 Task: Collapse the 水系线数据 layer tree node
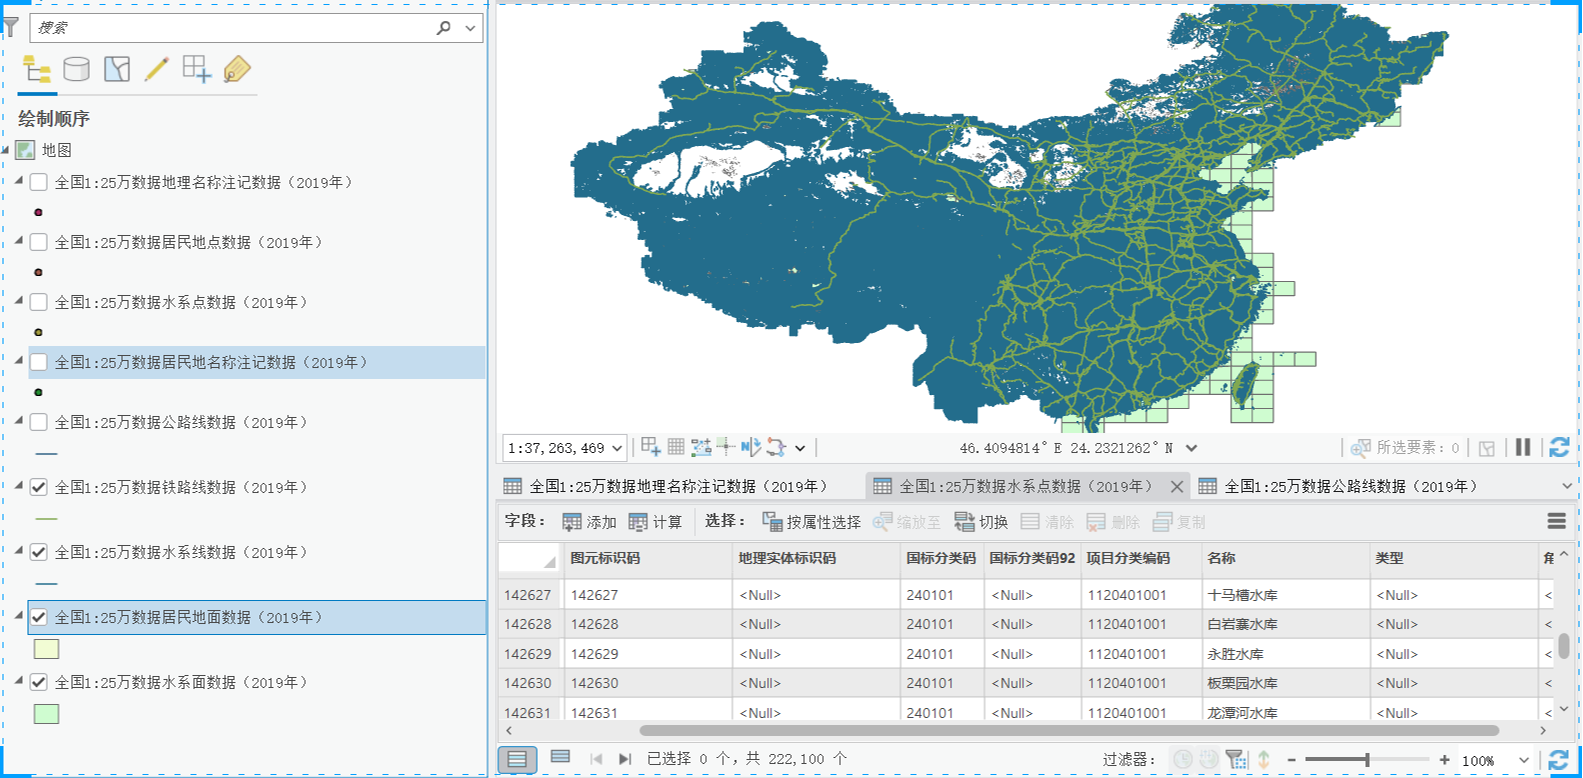click(x=19, y=550)
